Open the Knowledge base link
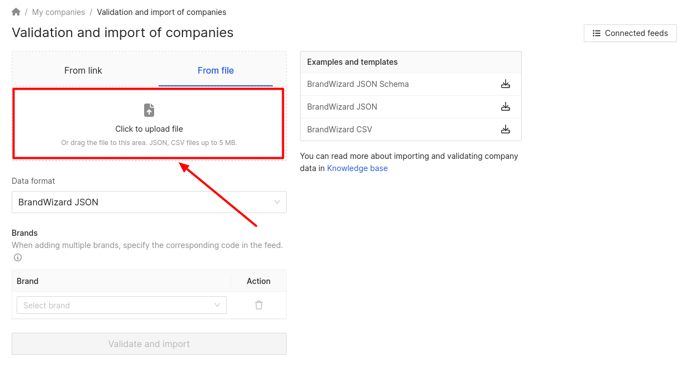The width and height of the screenshot is (688, 372). [357, 168]
